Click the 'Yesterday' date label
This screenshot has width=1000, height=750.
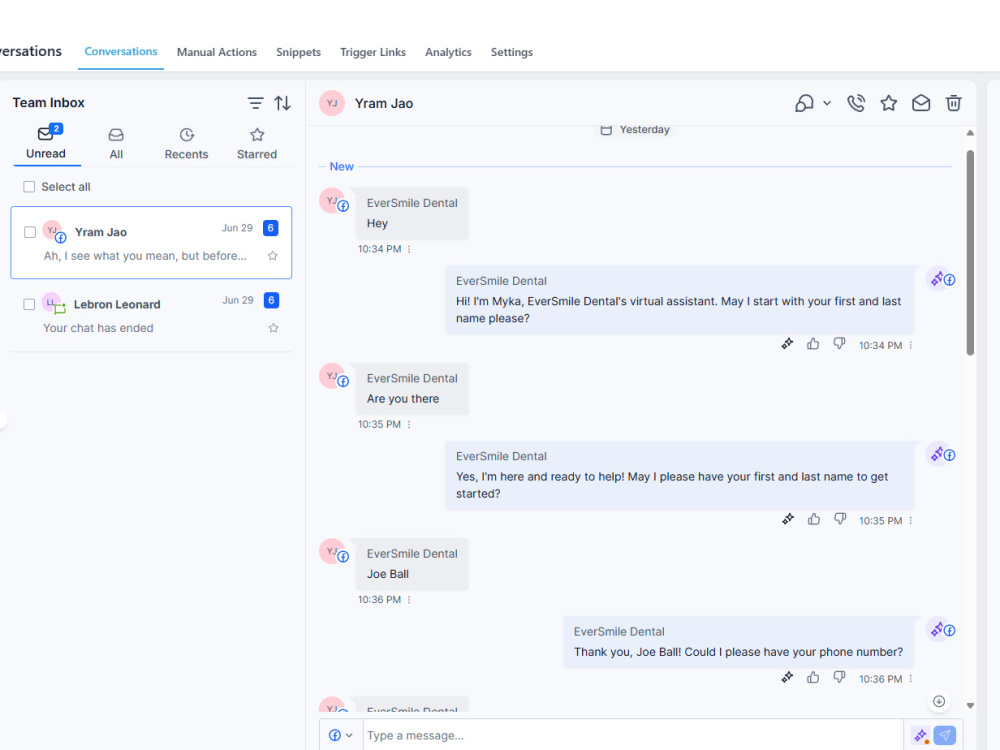point(644,129)
